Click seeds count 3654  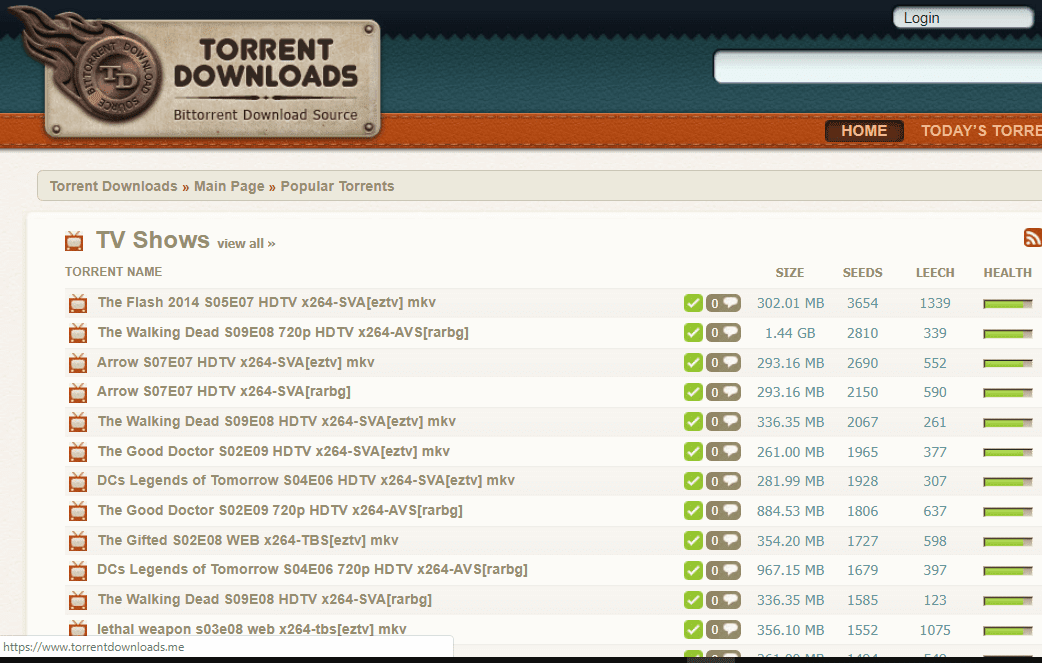click(863, 304)
